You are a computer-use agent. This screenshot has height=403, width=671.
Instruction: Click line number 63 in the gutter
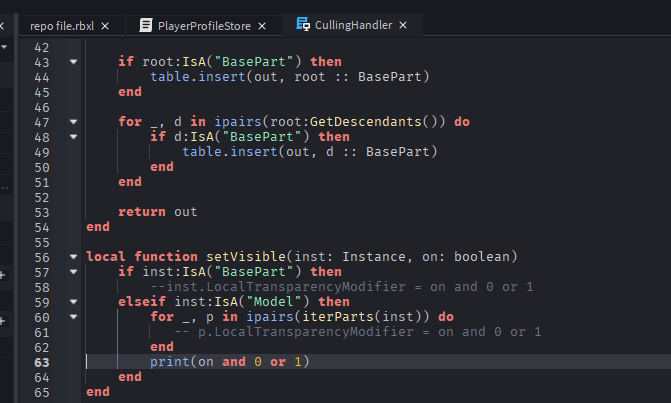tap(41, 362)
